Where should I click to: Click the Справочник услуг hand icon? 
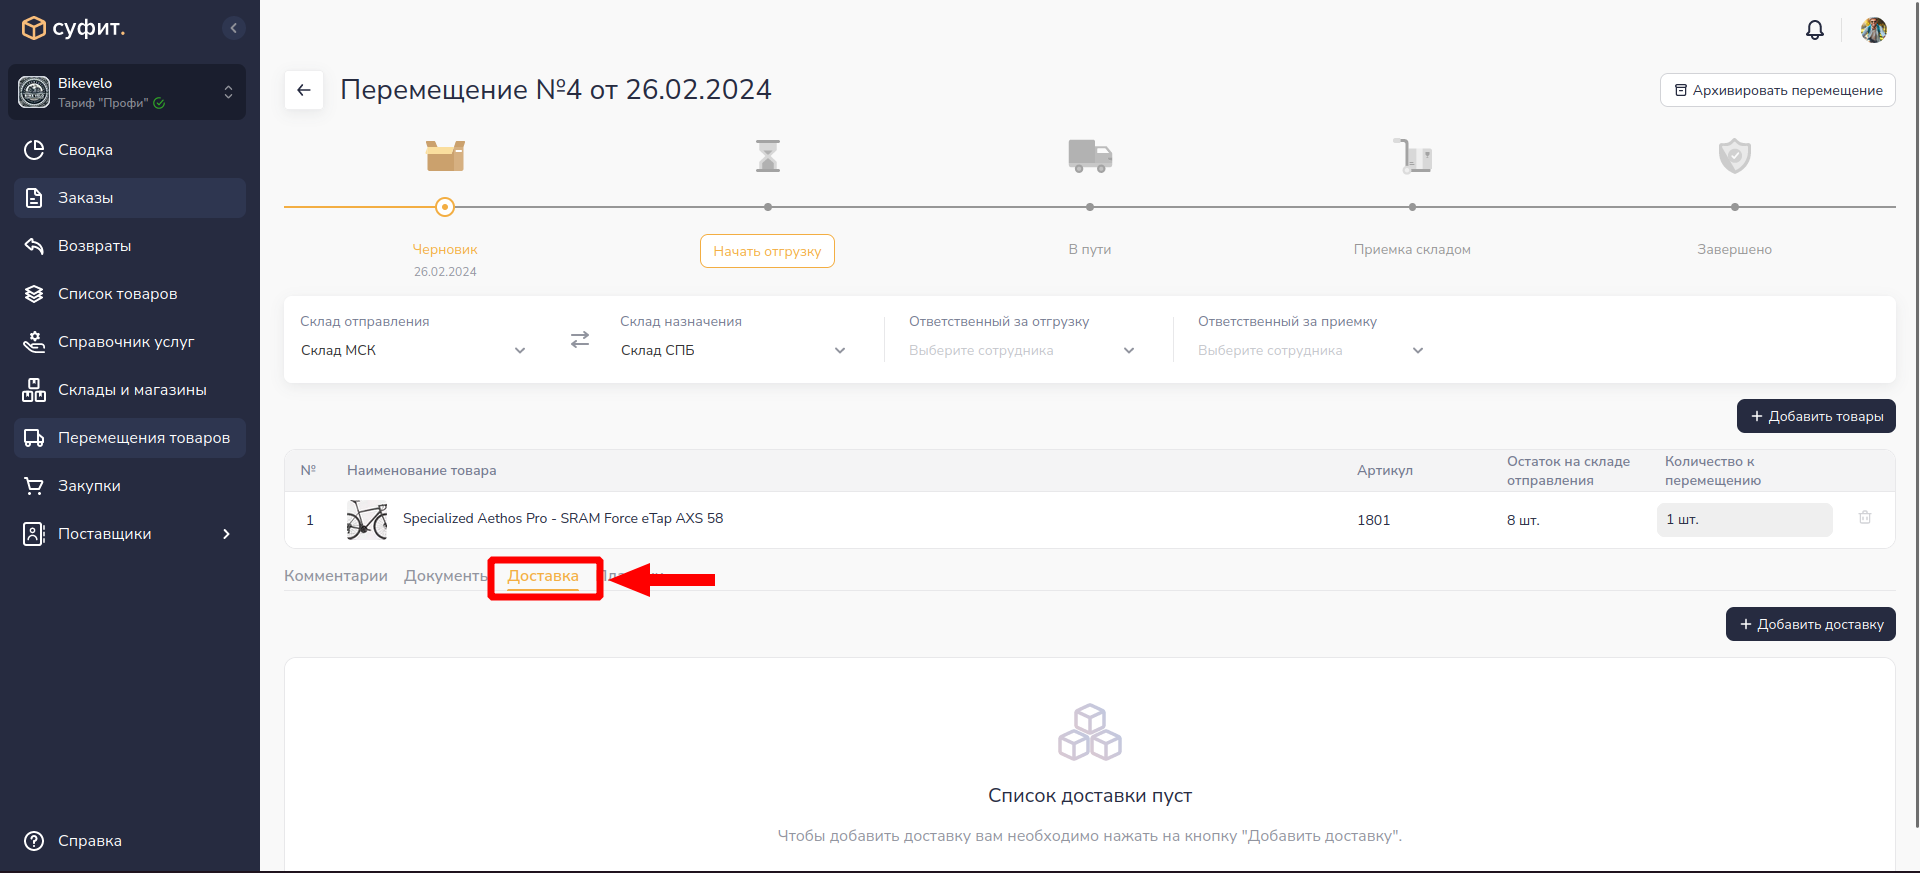34,342
